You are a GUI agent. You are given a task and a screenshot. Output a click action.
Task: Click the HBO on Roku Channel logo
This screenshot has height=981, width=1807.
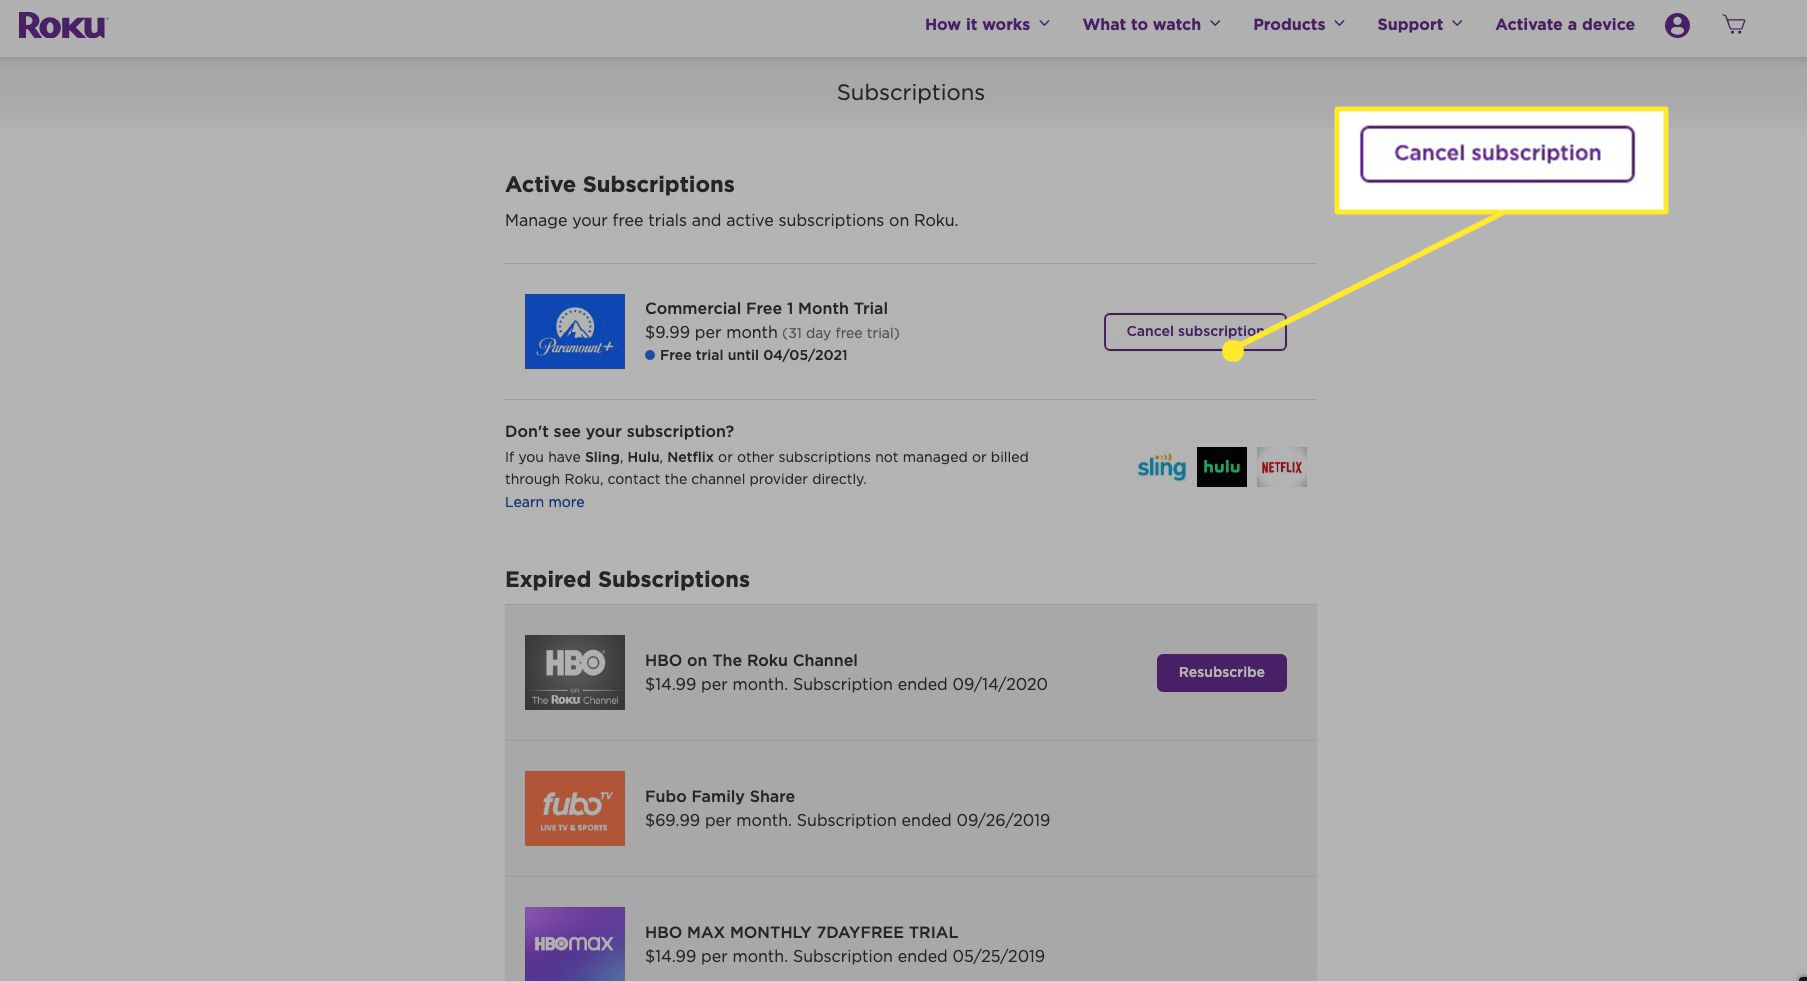pyautogui.click(x=575, y=672)
